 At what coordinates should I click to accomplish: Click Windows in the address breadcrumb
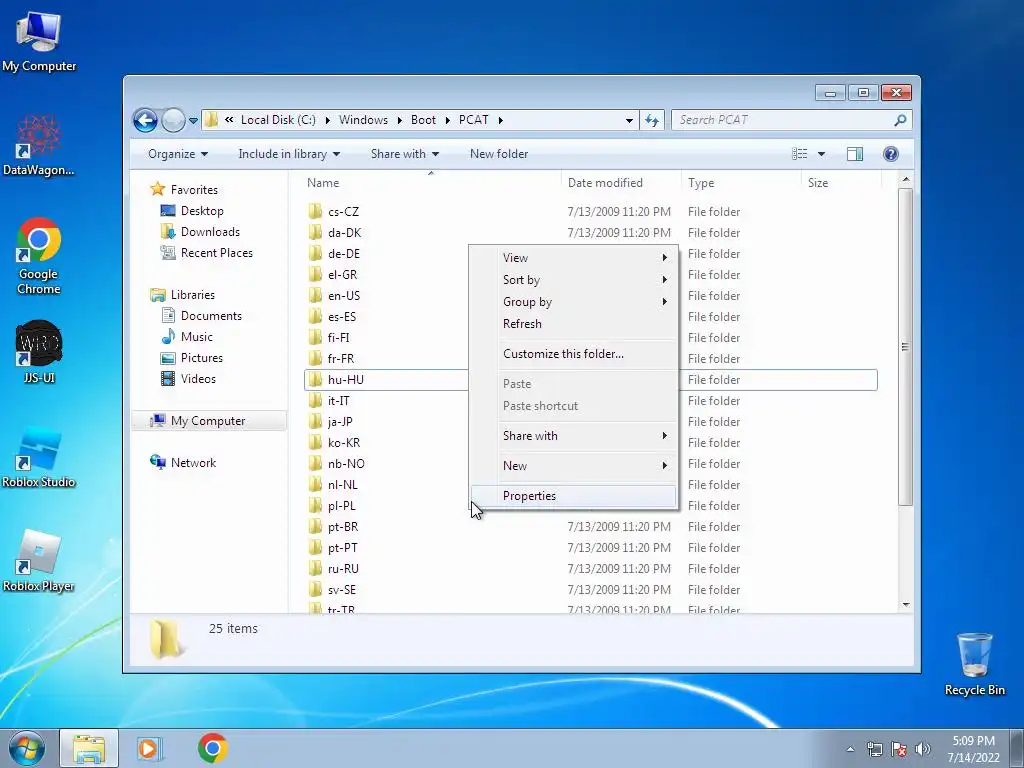click(363, 120)
